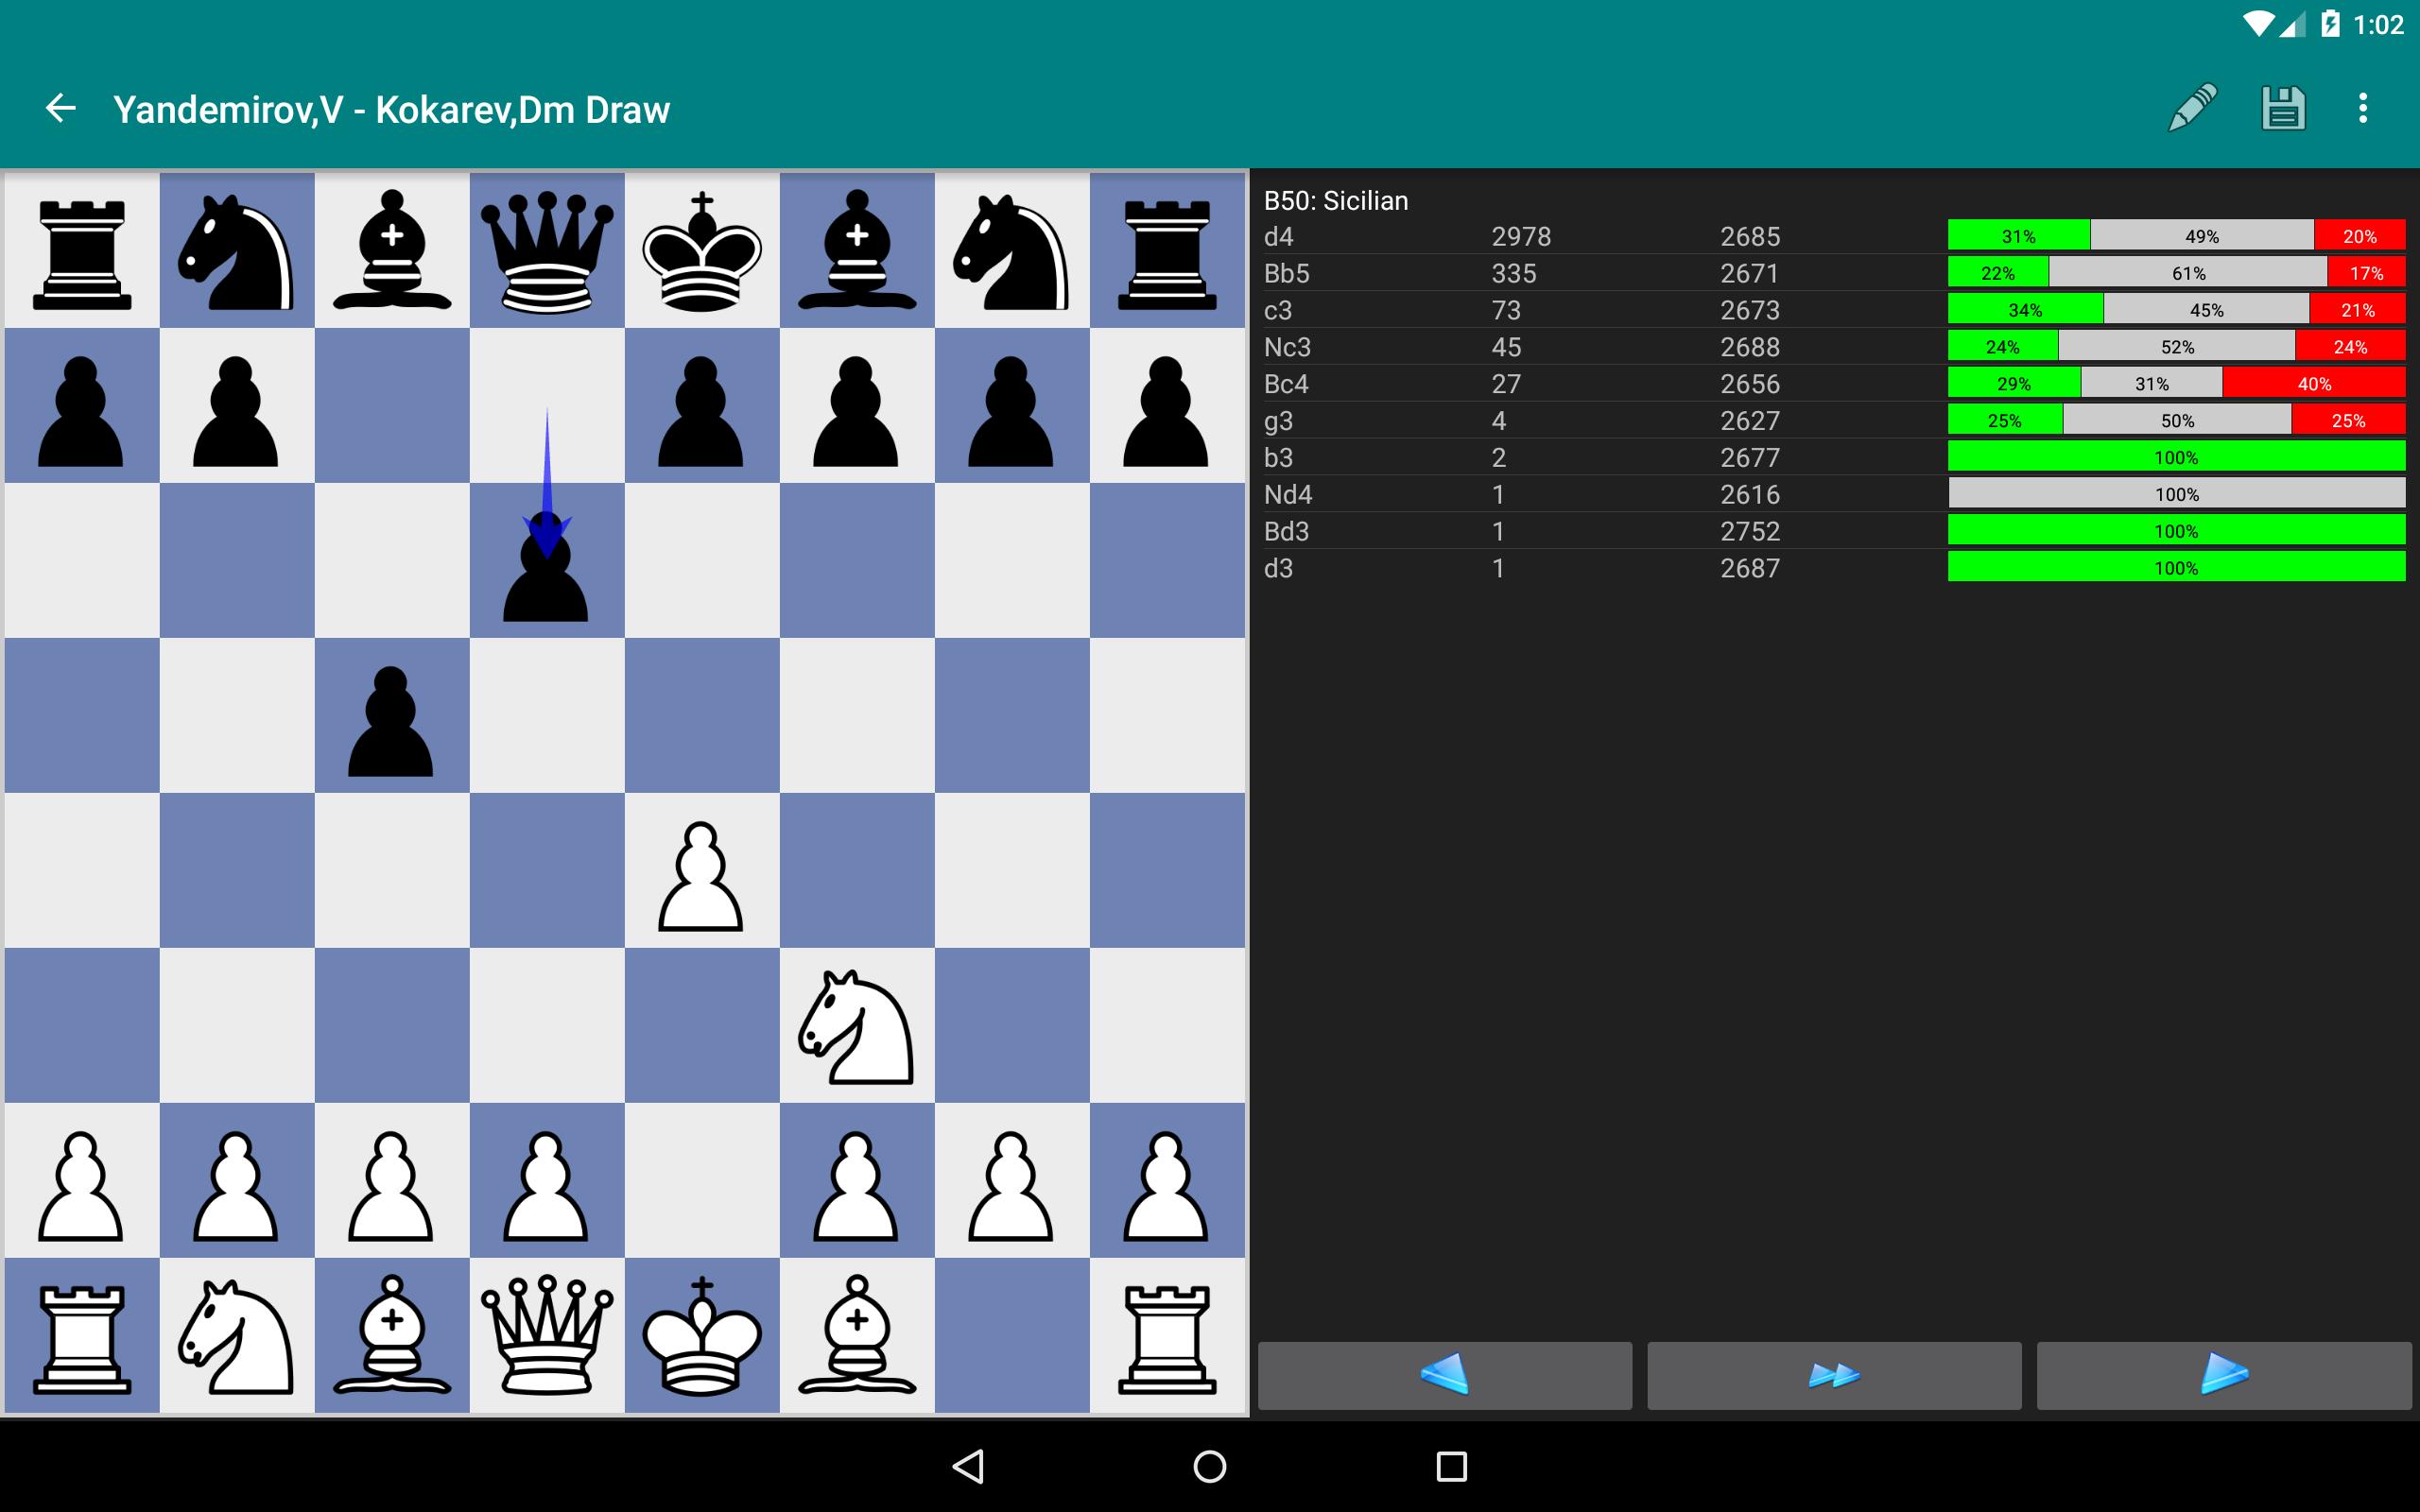Click the 40% loss bar for Bc4

coord(2314,384)
